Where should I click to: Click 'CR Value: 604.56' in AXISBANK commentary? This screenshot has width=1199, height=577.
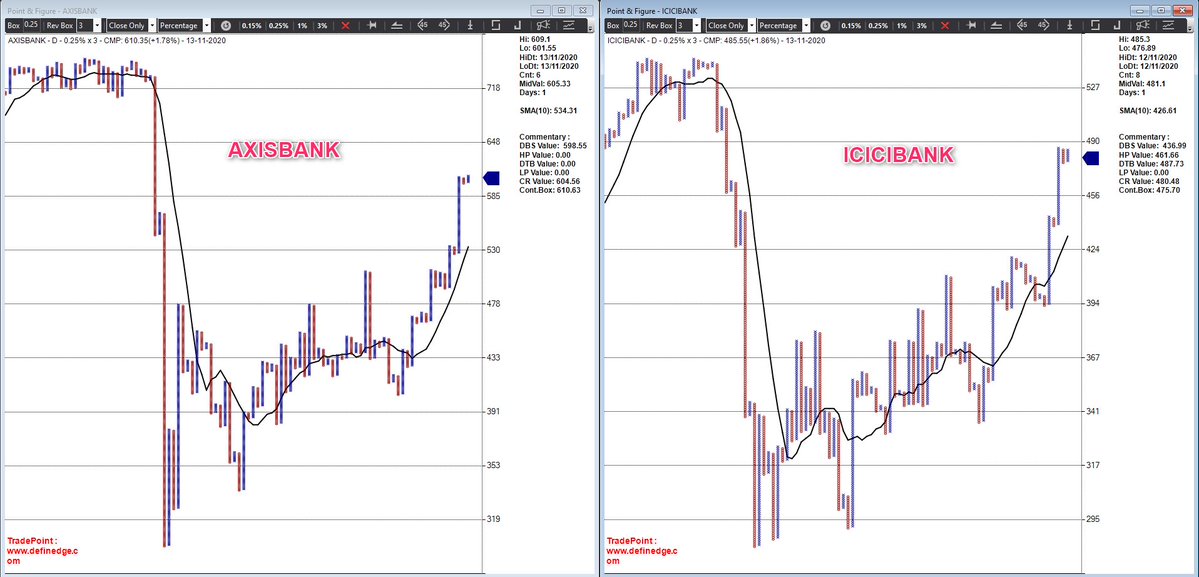(550, 181)
